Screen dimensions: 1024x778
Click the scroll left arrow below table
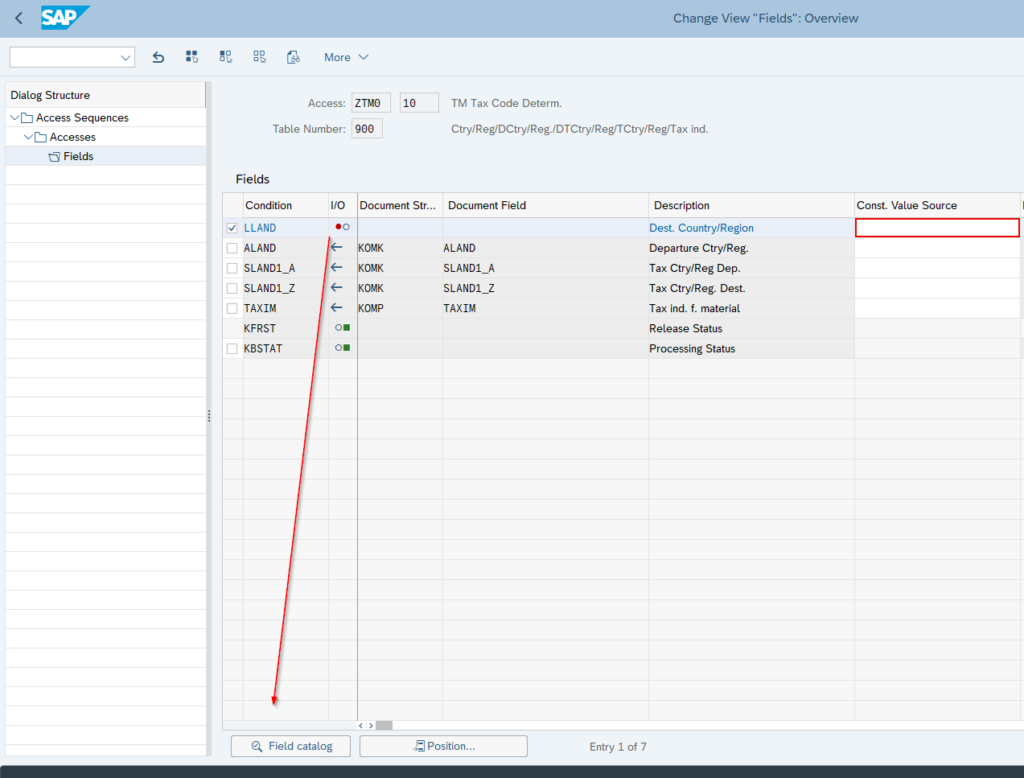[360, 726]
